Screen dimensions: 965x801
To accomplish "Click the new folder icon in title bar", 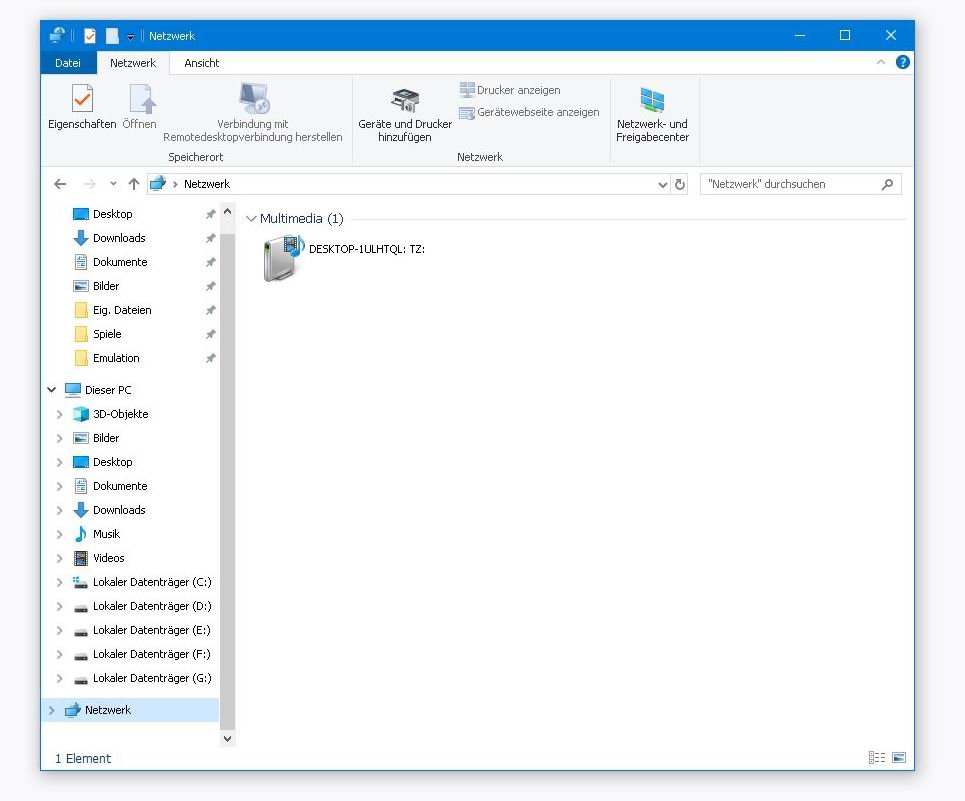I will pyautogui.click(x=112, y=36).
